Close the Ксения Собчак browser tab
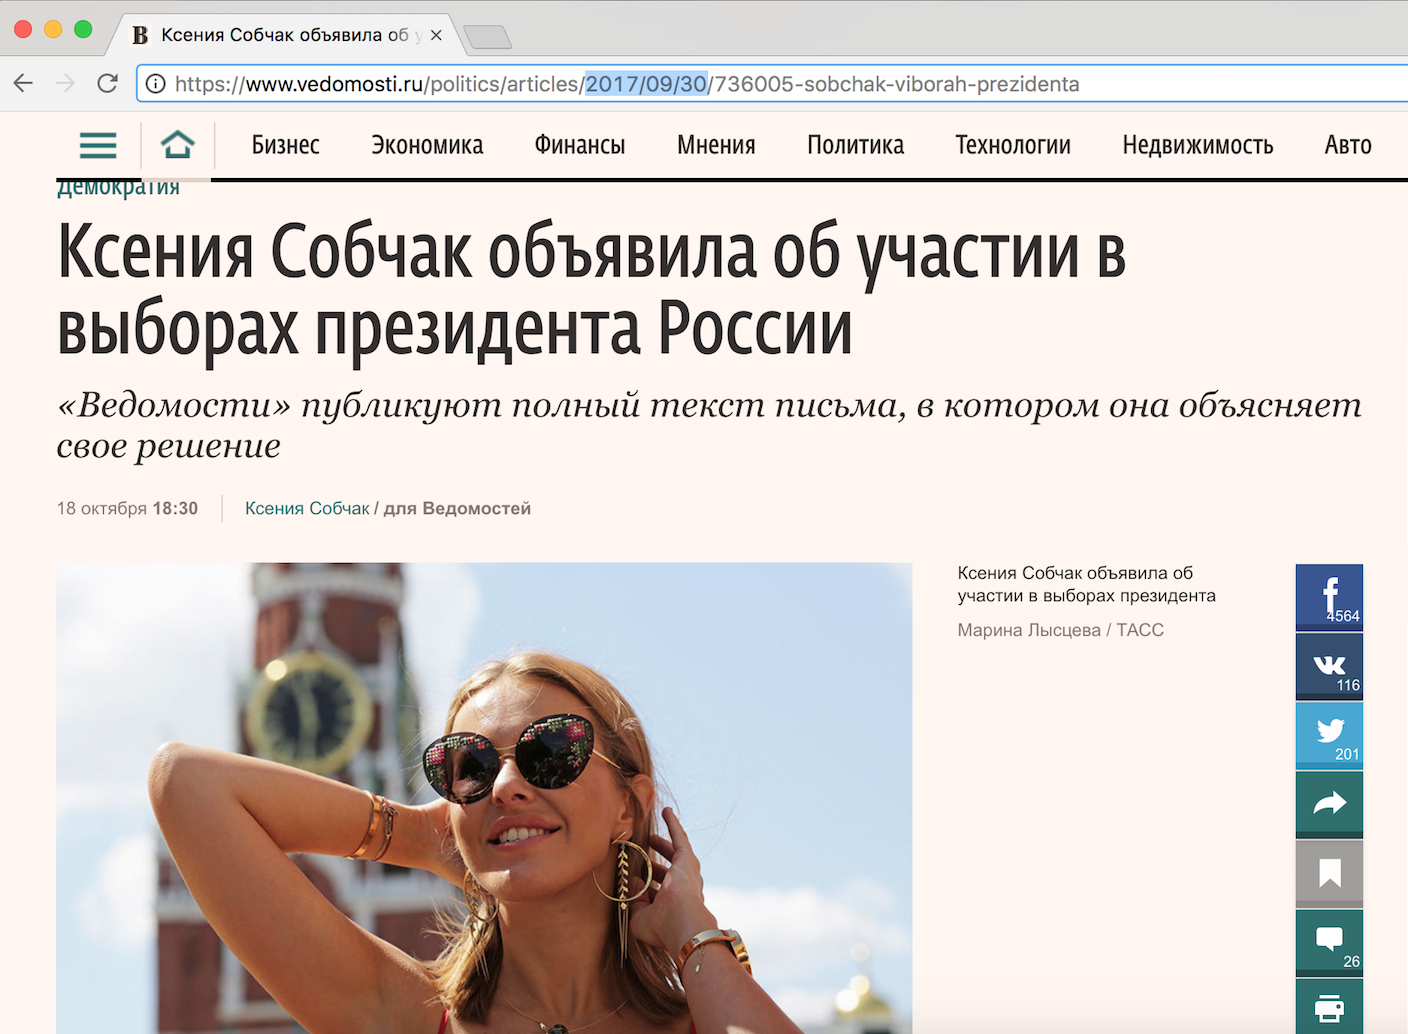Image resolution: width=1408 pixels, height=1034 pixels. pos(436,35)
